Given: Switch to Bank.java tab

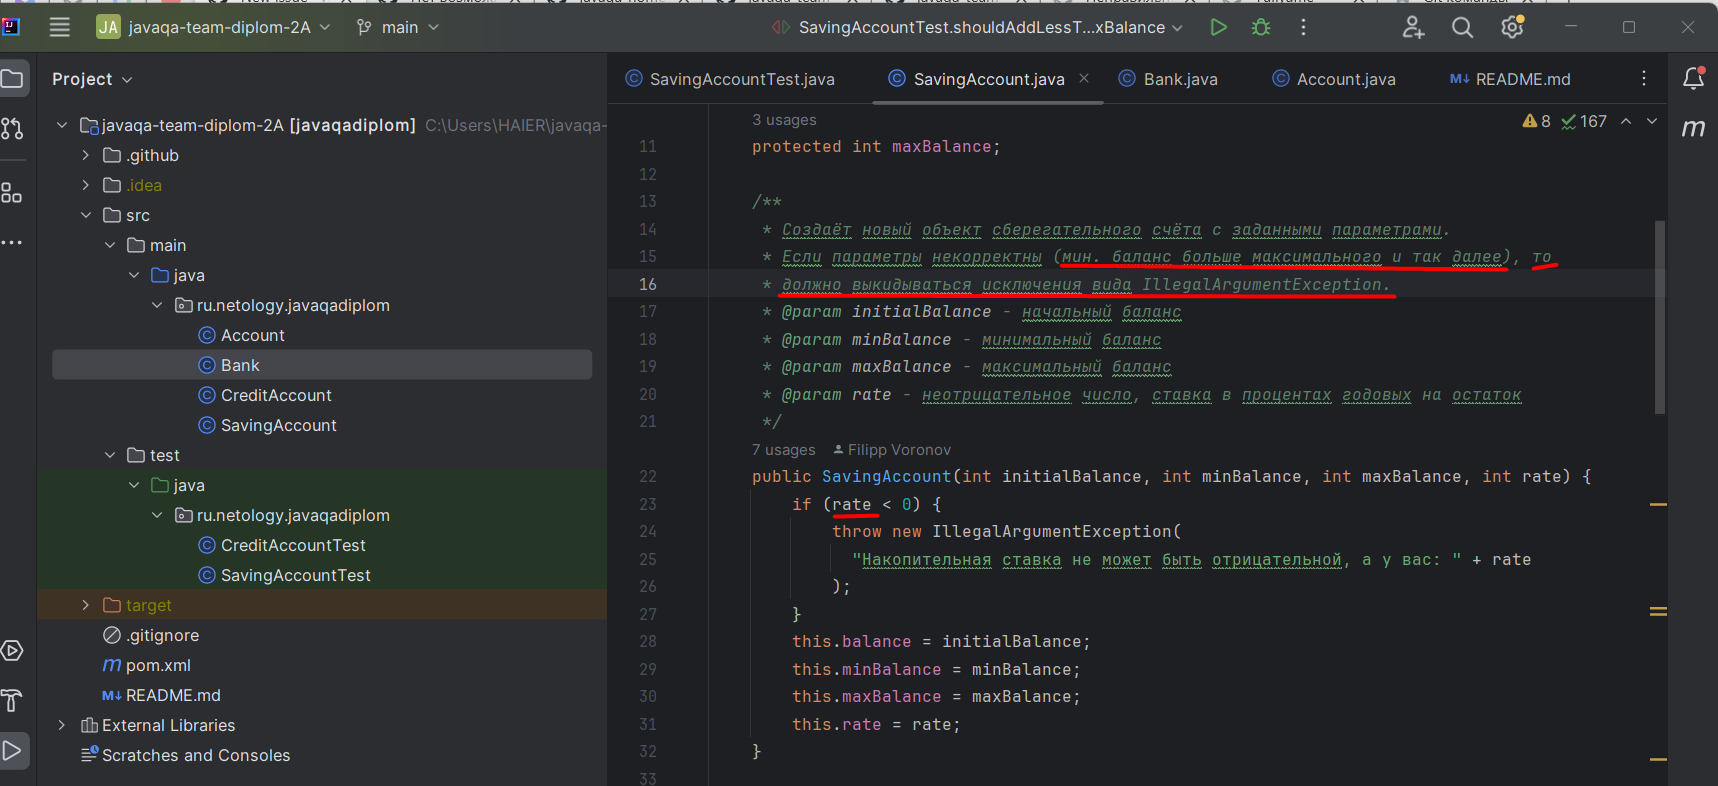Looking at the screenshot, I should click(1167, 79).
